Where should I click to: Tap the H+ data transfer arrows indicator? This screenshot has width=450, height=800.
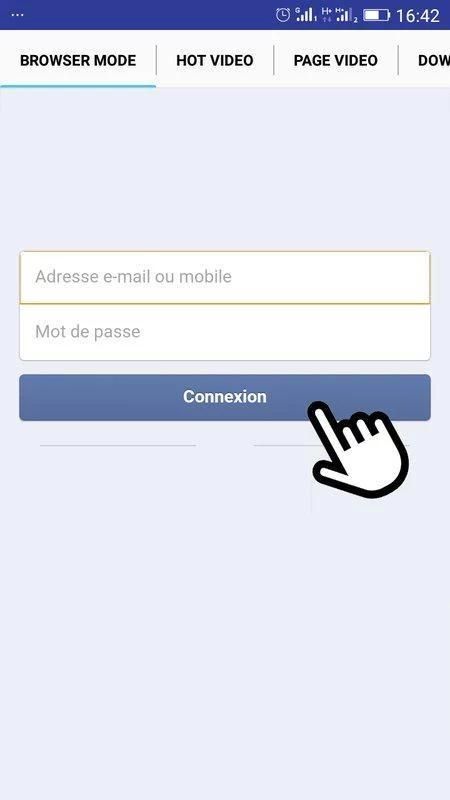[x=326, y=14]
